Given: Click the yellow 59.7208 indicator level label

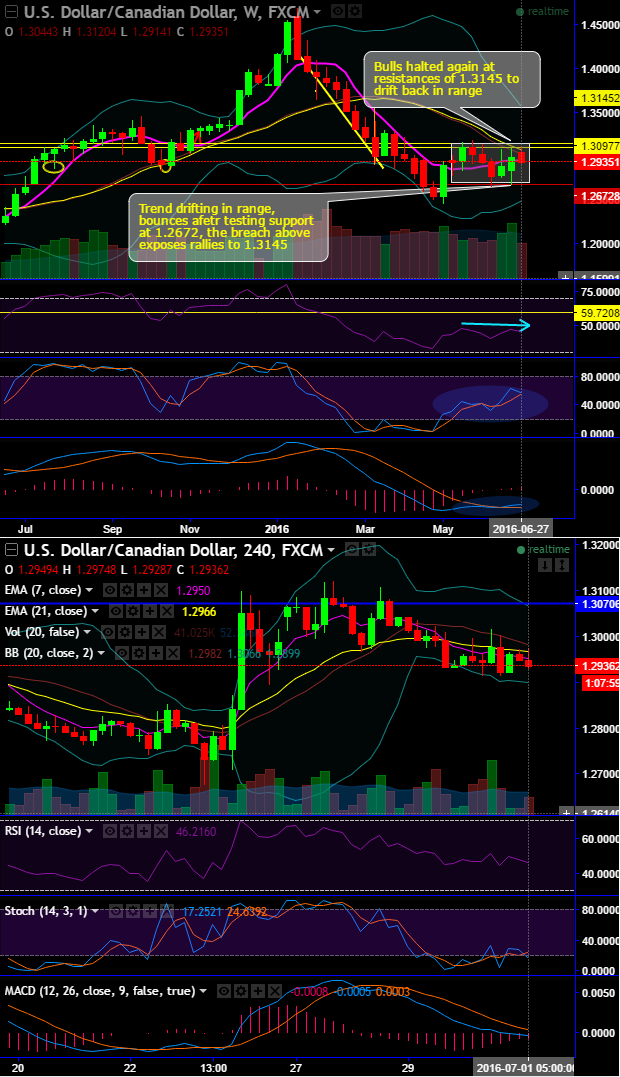Looking at the screenshot, I should click(x=597, y=313).
